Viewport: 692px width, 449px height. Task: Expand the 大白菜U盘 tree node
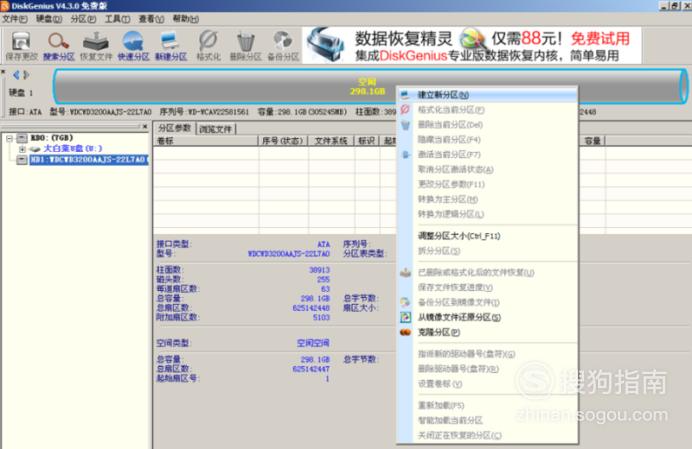22,149
